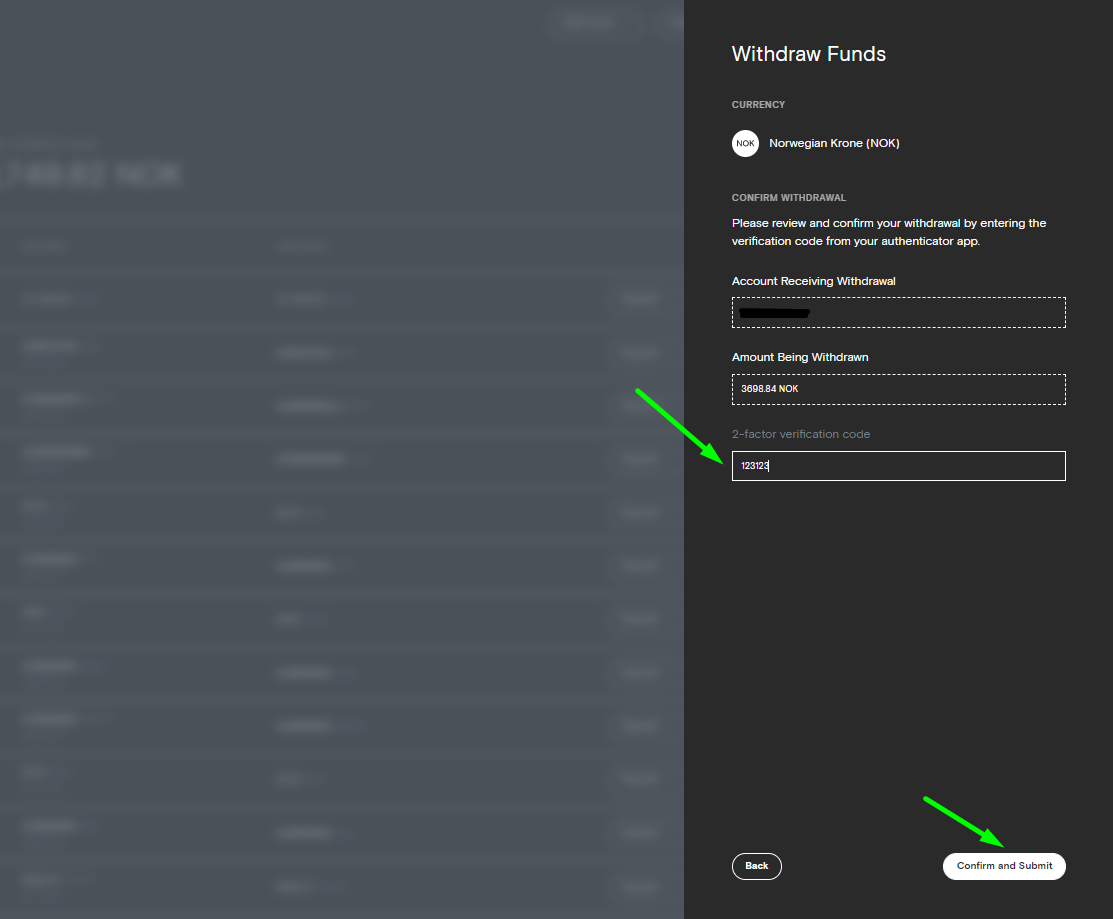Go back with the Back button
Screen dimensions: 1113x919
click(756, 866)
